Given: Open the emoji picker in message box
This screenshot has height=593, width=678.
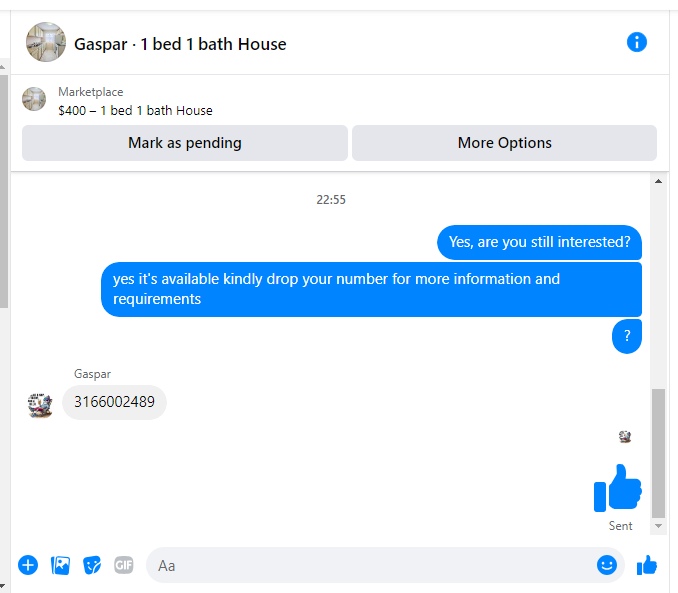Looking at the screenshot, I should click(x=607, y=565).
